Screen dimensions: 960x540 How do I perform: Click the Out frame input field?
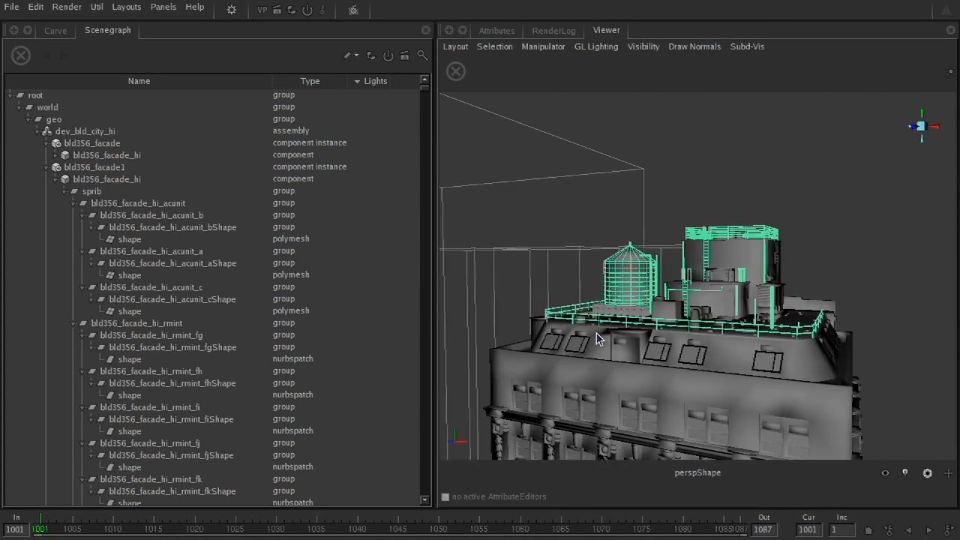pyautogui.click(x=763, y=529)
